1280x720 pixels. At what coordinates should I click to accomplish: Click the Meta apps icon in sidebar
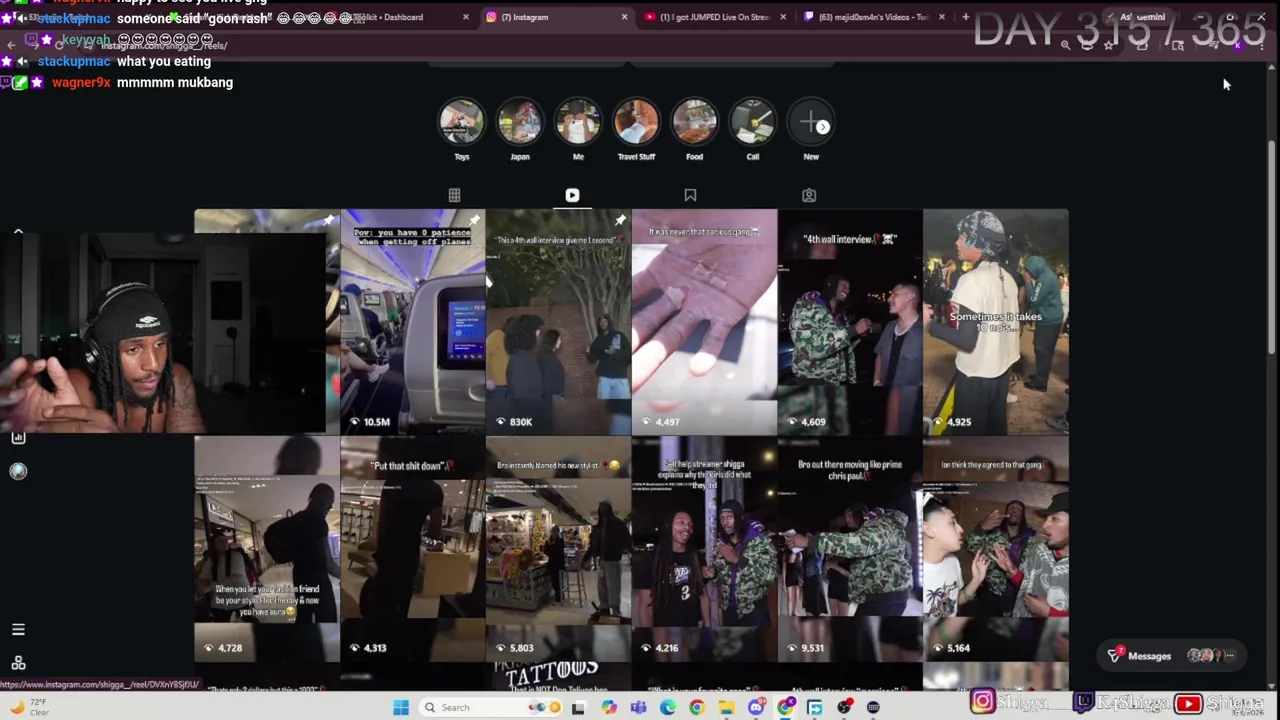[18, 663]
